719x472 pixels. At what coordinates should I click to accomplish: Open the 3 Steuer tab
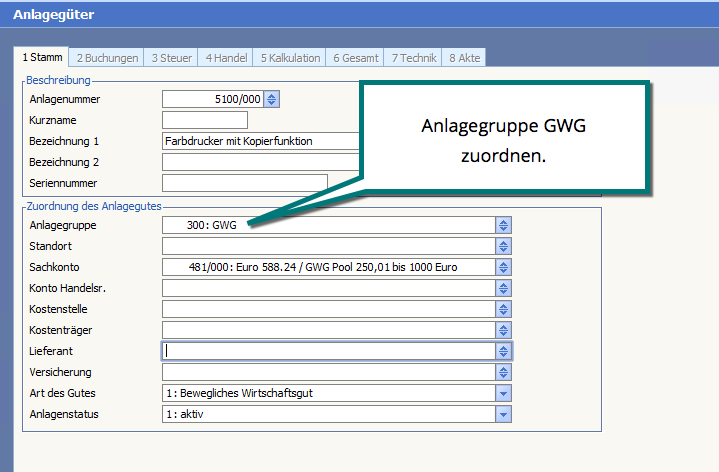(170, 58)
